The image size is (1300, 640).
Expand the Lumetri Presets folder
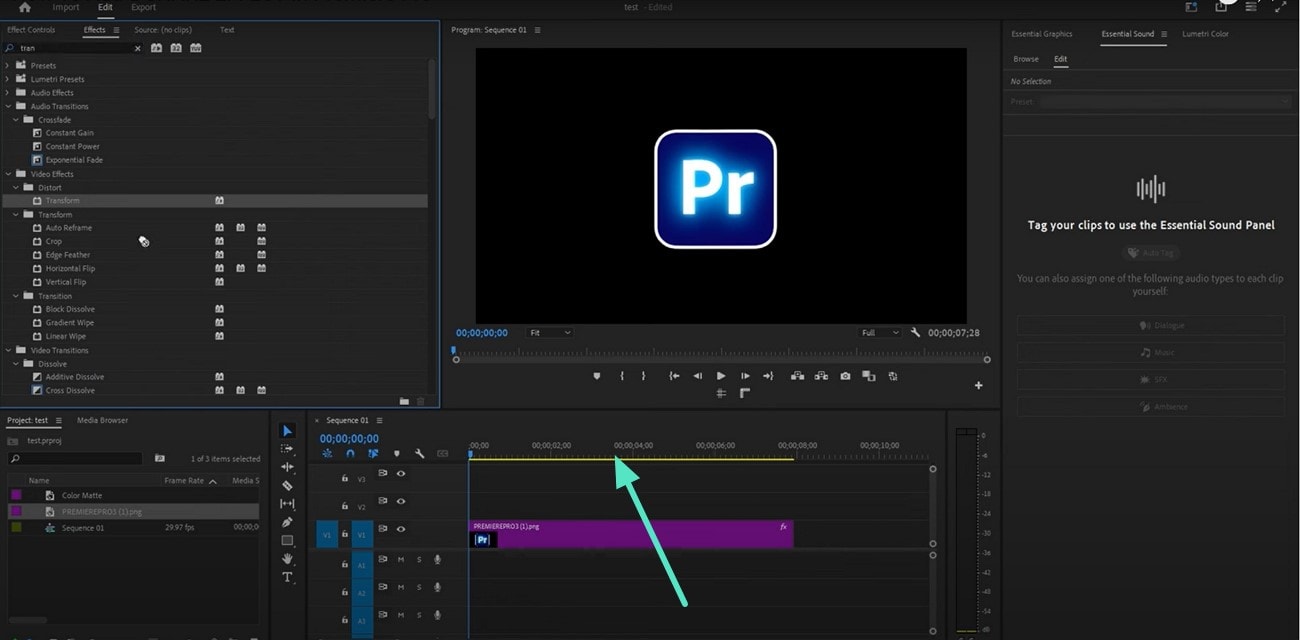[x=8, y=79]
